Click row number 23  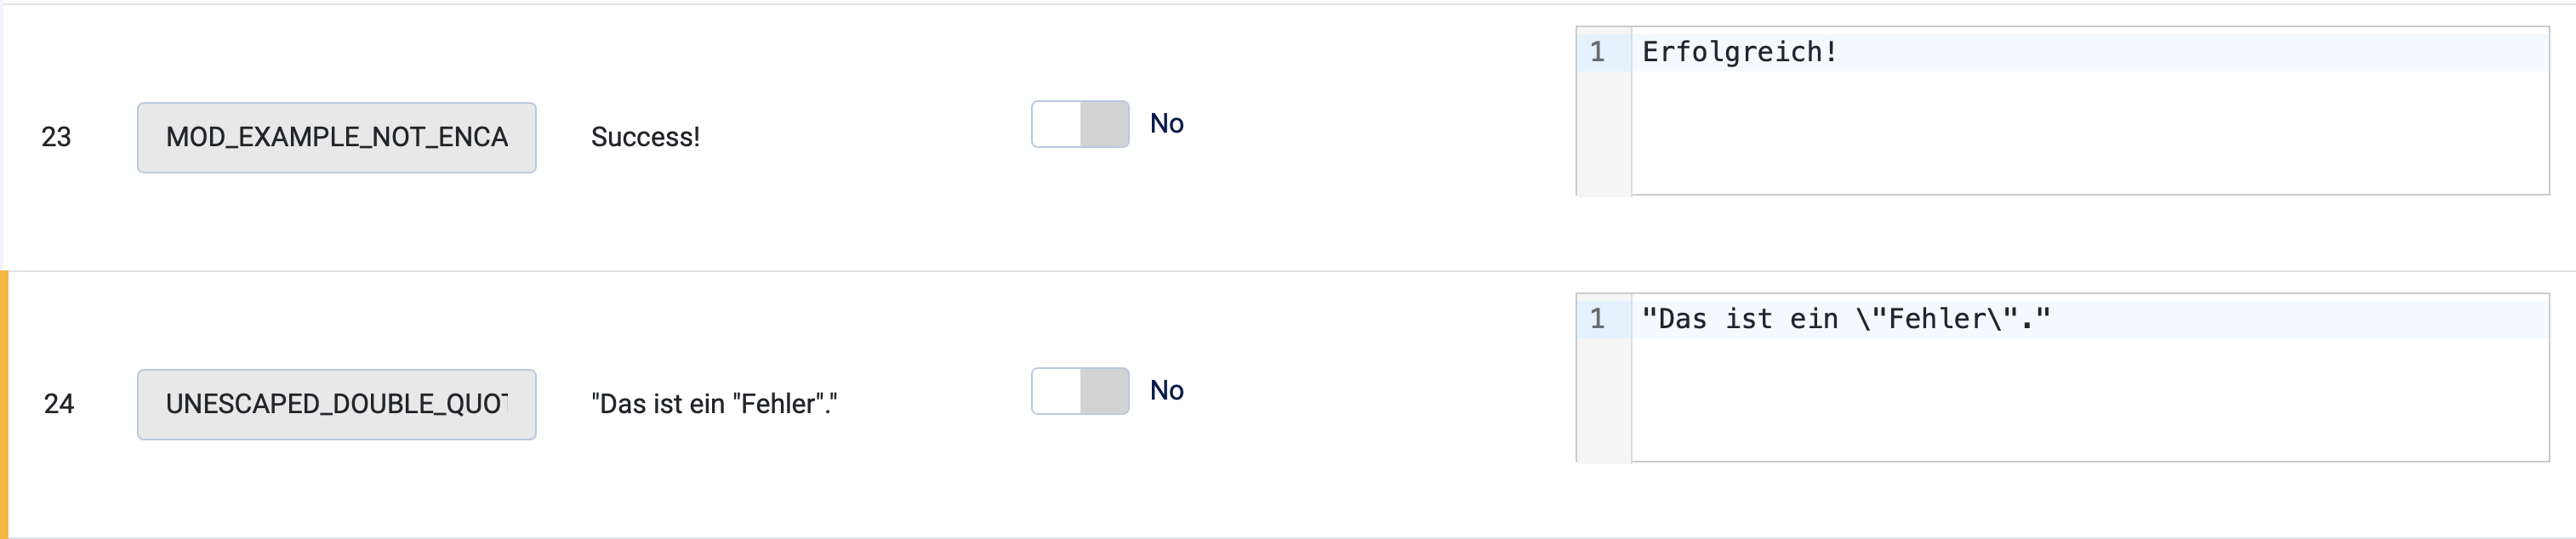pos(56,138)
